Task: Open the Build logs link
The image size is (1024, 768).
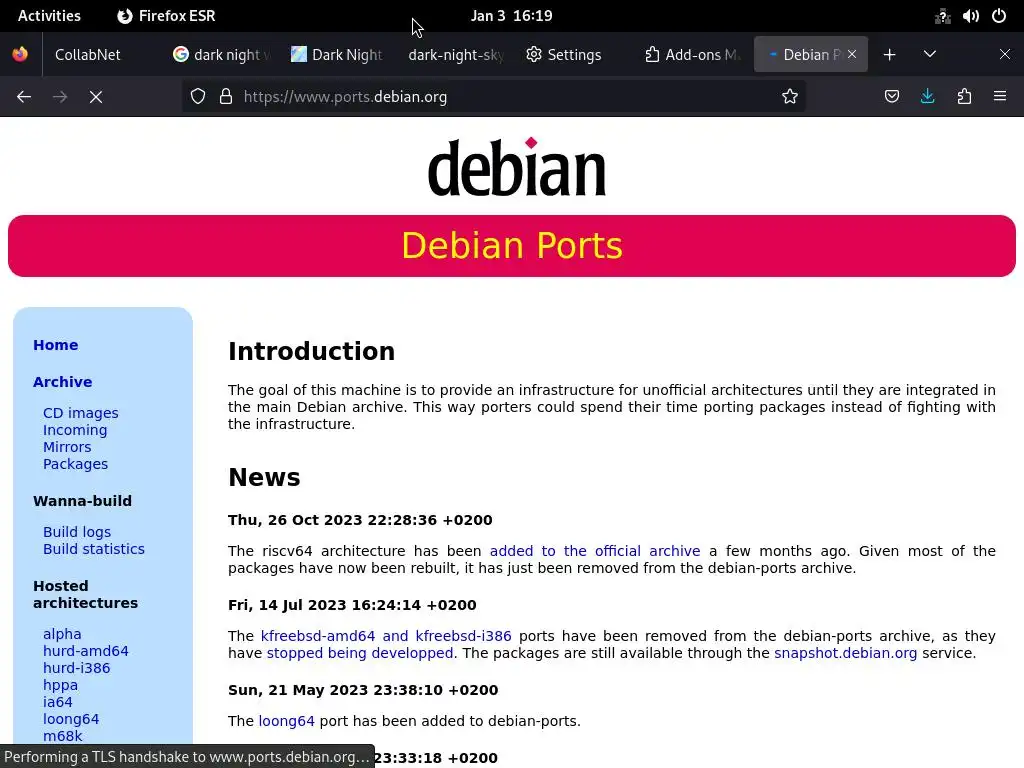Action: click(x=77, y=532)
